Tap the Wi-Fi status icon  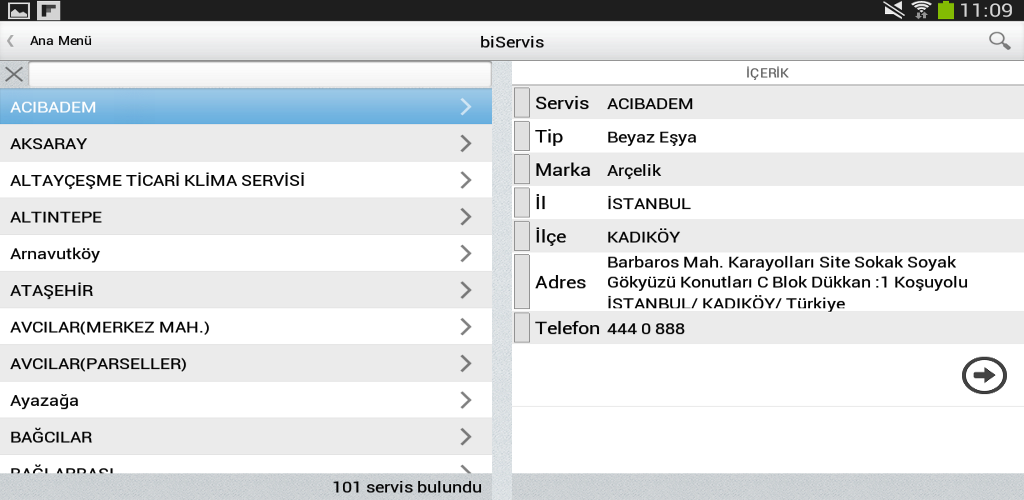[921, 11]
